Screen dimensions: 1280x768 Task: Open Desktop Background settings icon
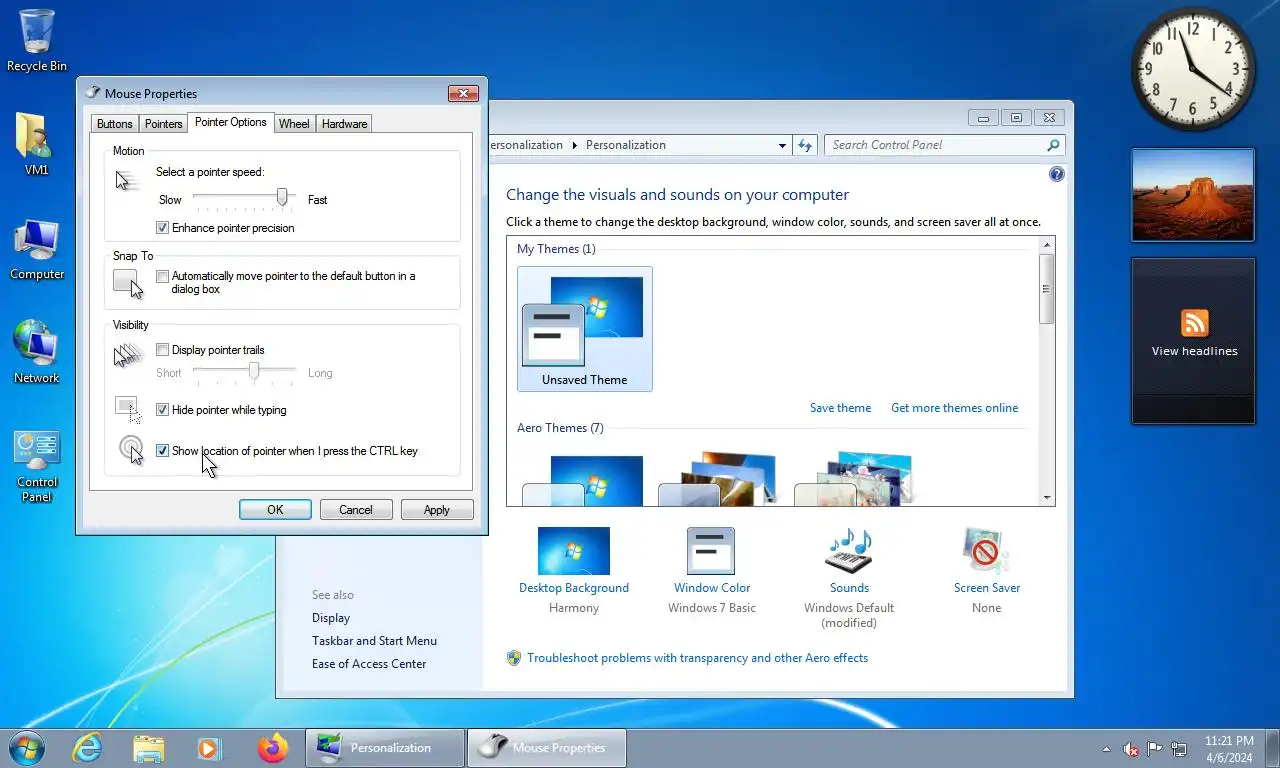(x=574, y=551)
